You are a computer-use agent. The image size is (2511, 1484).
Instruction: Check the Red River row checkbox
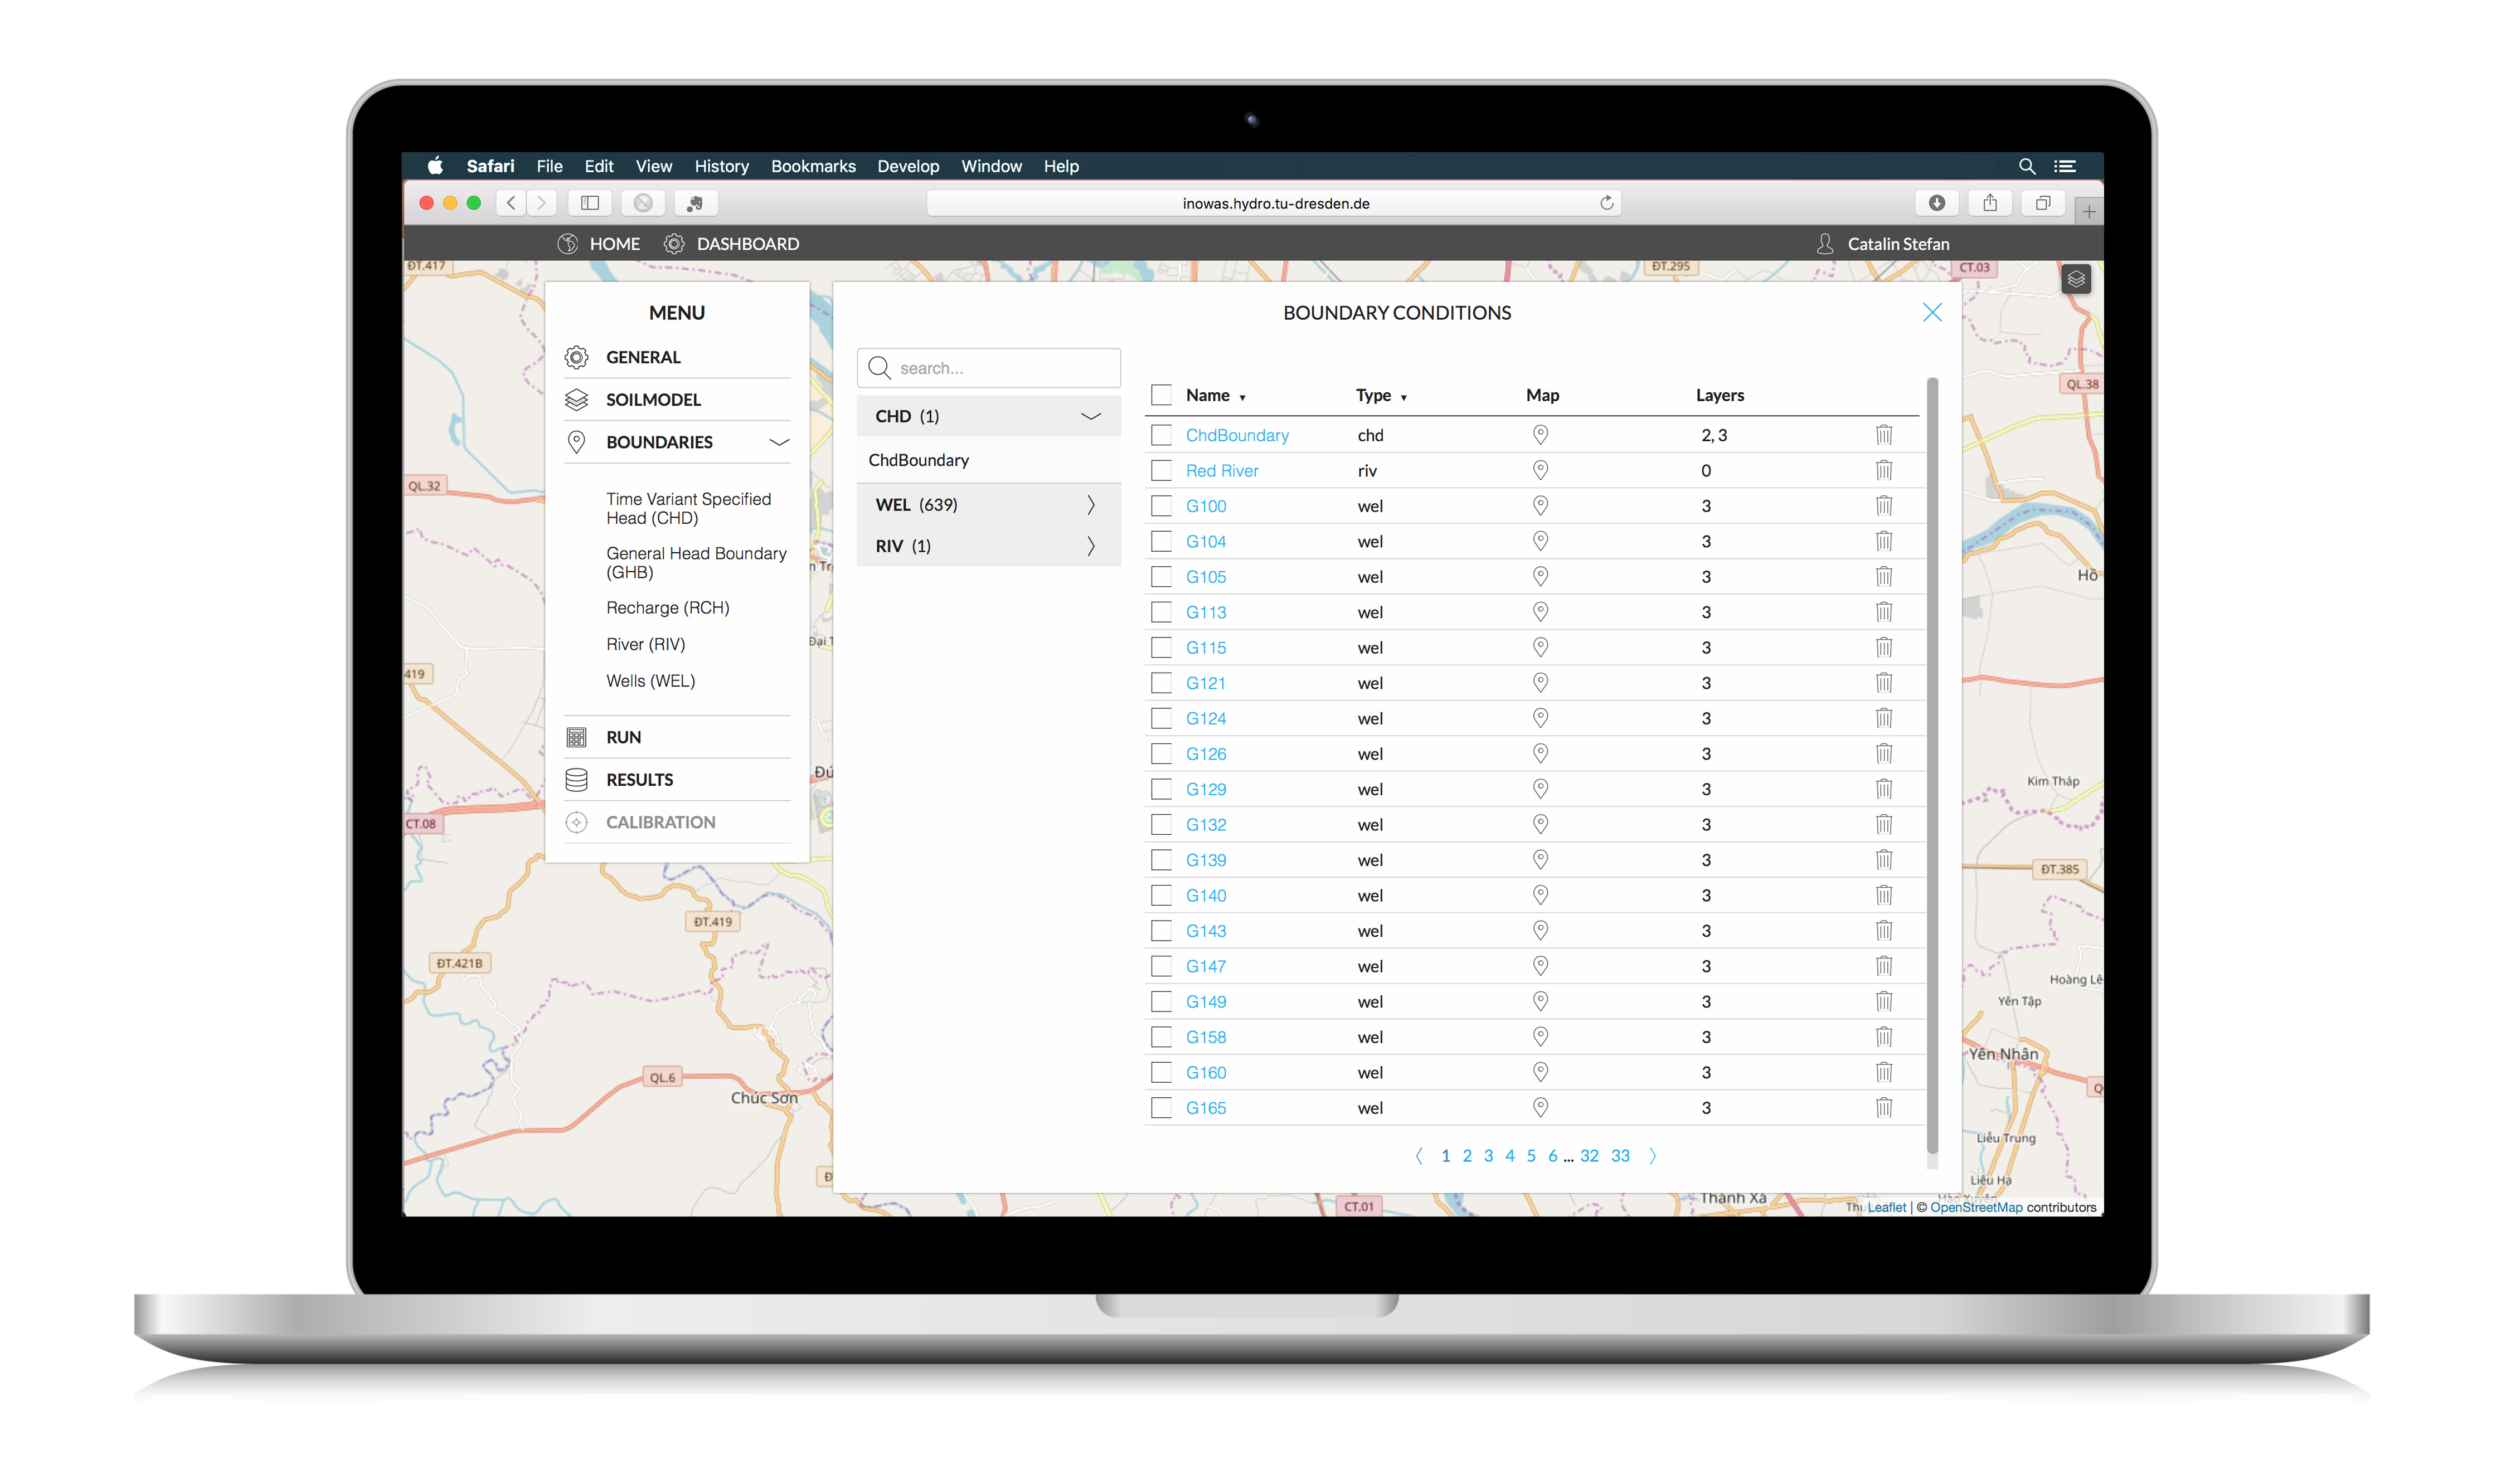1160,470
